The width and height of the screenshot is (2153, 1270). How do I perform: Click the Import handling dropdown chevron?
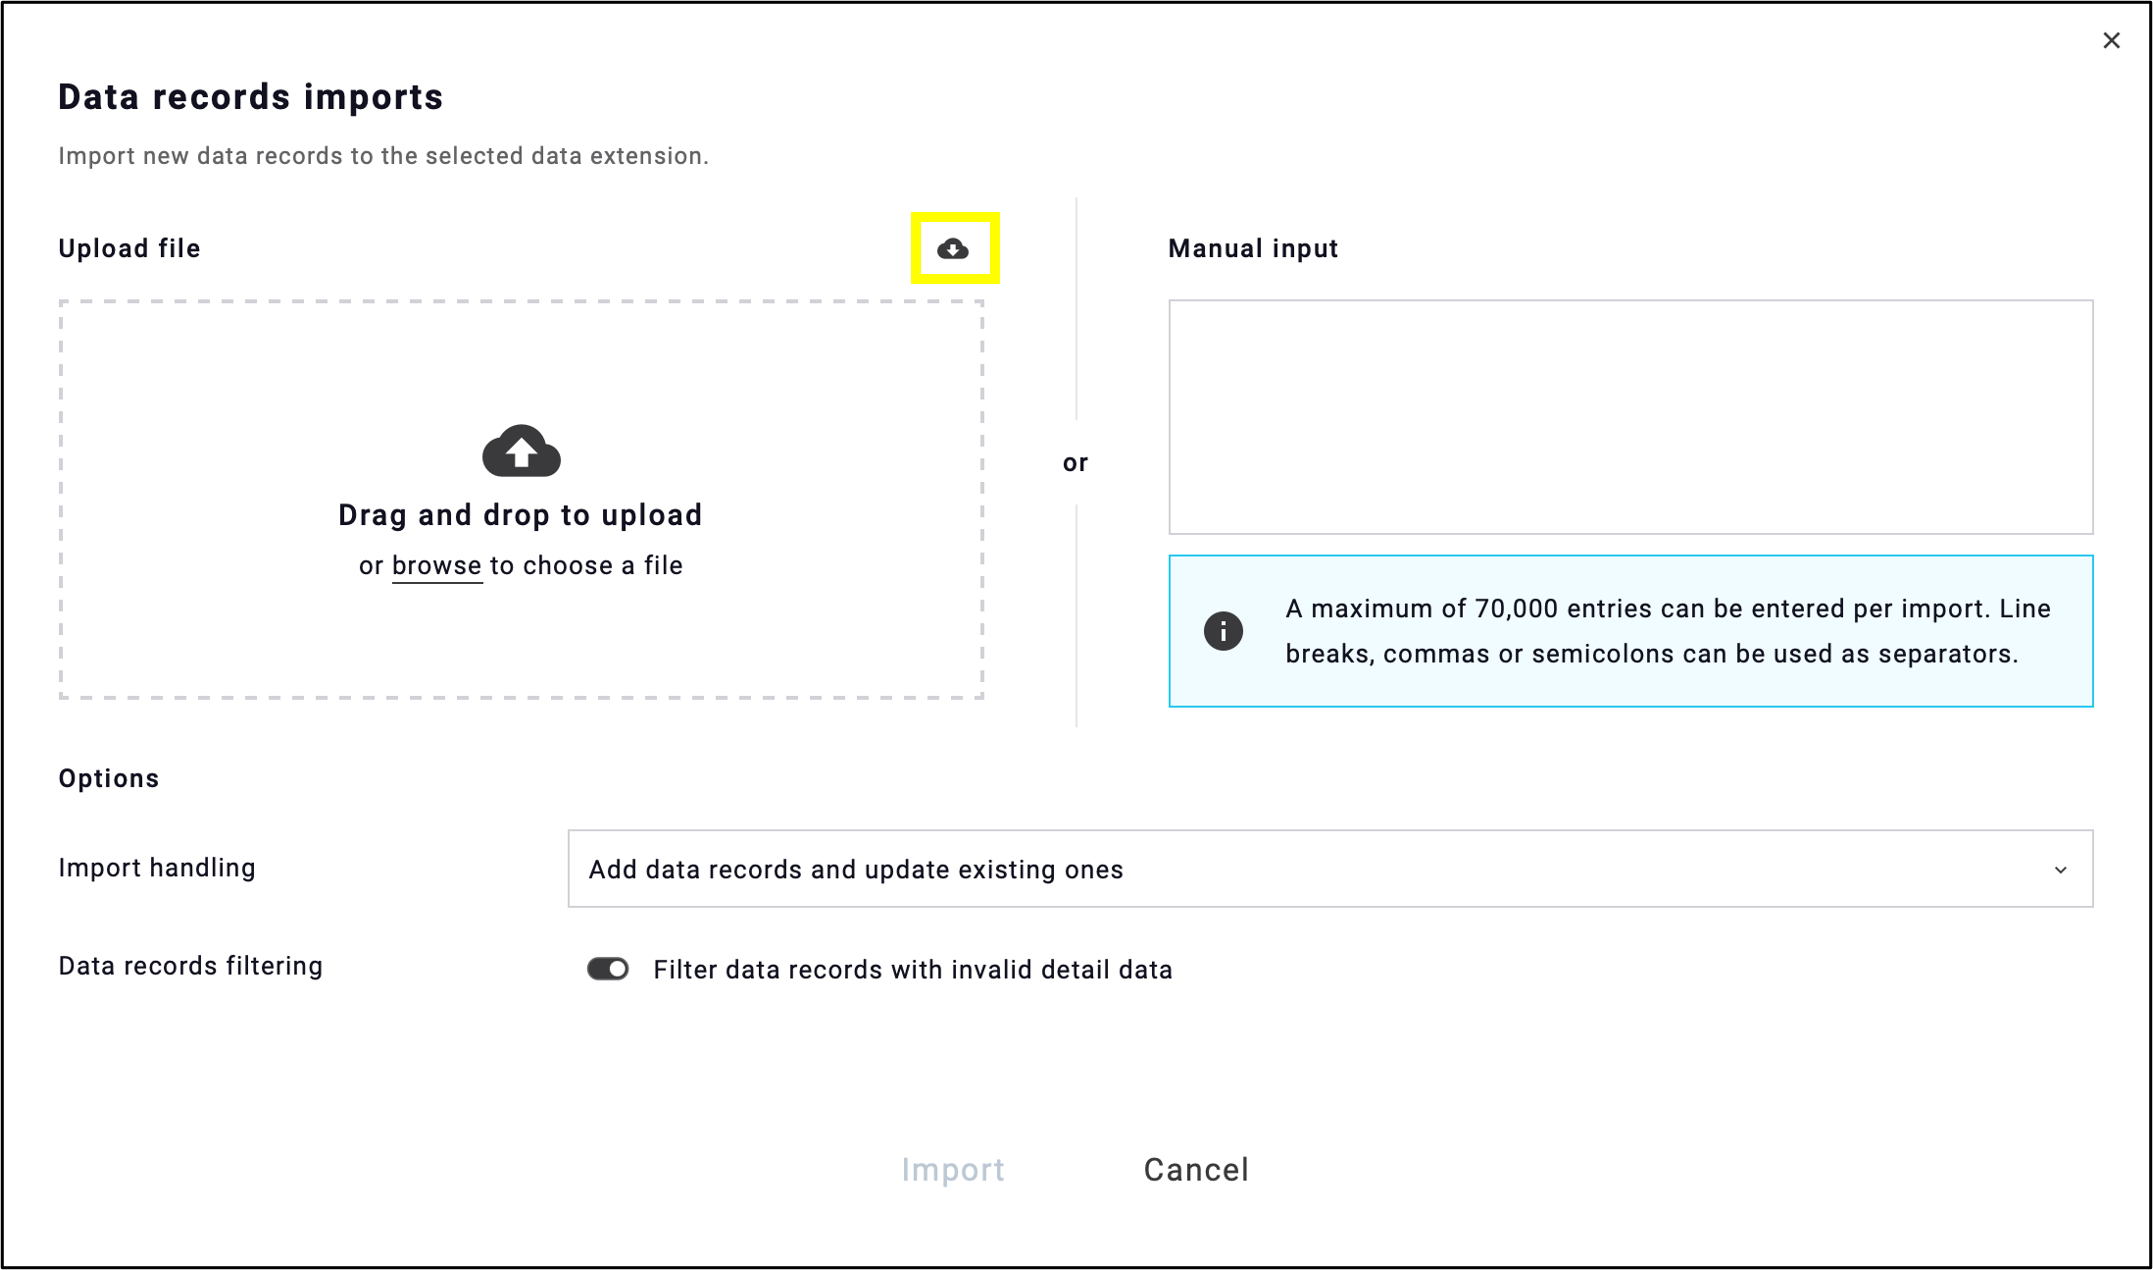click(x=2060, y=870)
